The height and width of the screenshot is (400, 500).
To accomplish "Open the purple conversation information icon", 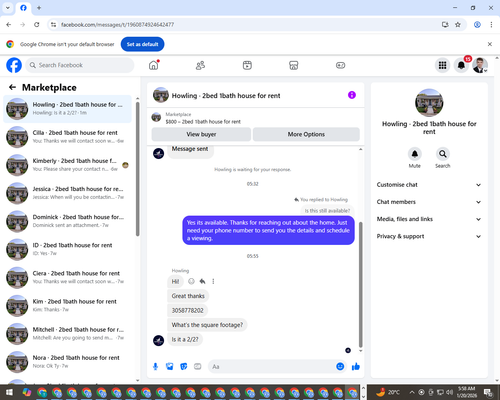I will point(352,95).
